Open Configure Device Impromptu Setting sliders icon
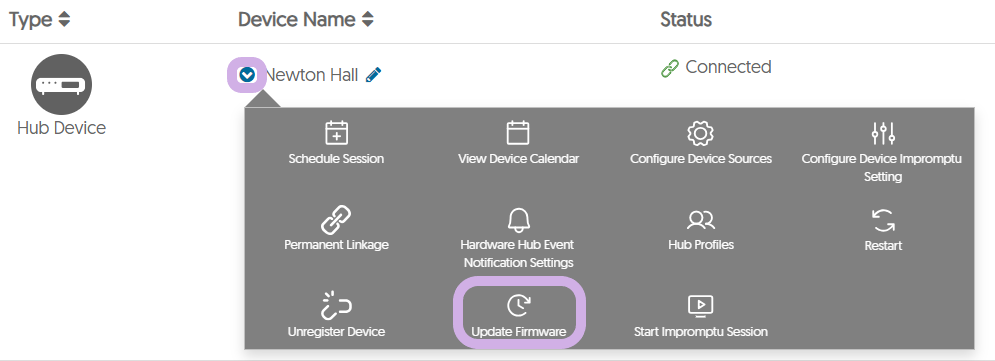Viewport: 995px width, 361px height. (x=883, y=133)
